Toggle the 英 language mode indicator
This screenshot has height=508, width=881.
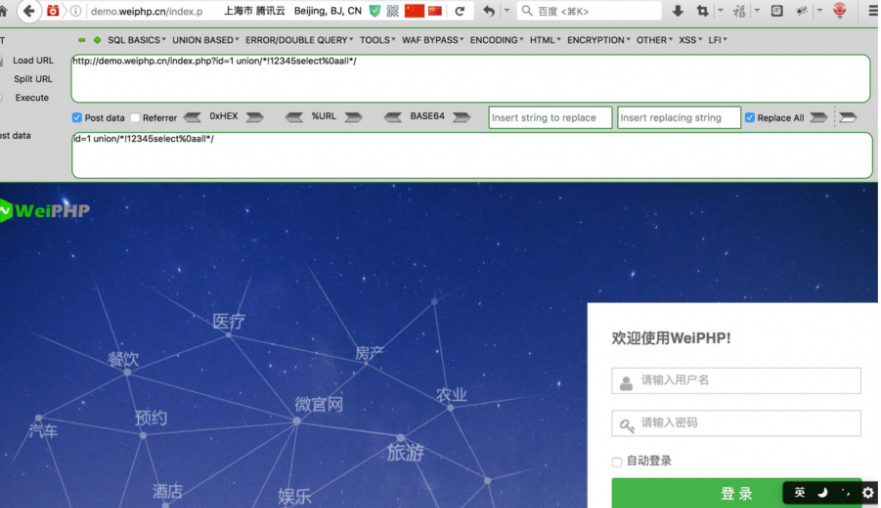click(800, 493)
